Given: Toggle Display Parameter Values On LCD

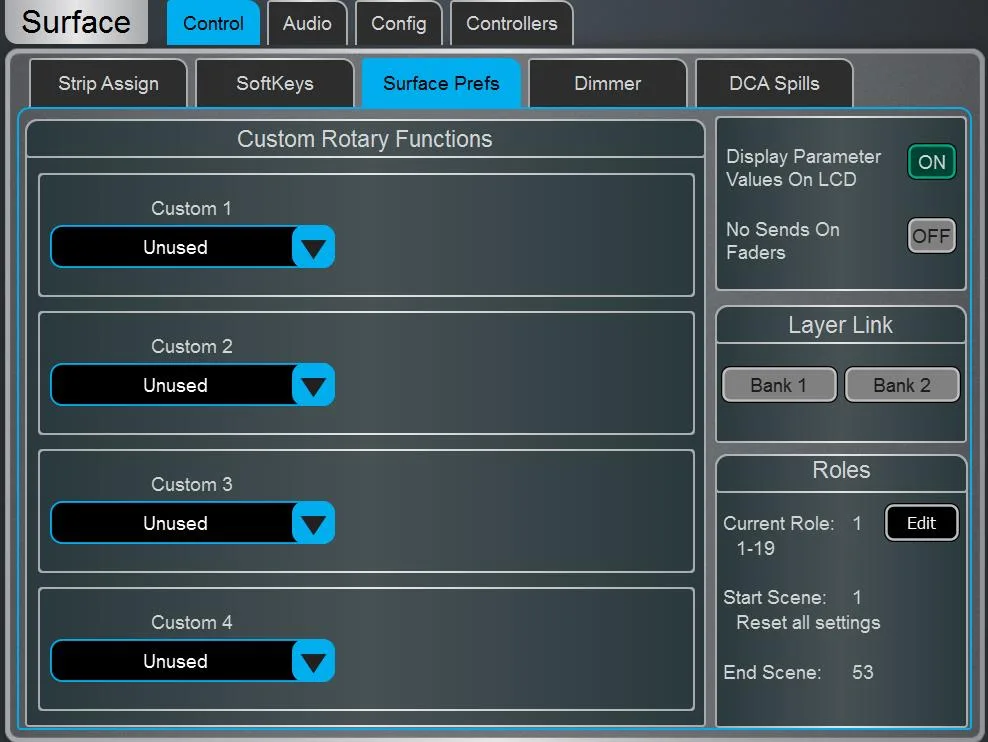Looking at the screenshot, I should click(x=931, y=162).
